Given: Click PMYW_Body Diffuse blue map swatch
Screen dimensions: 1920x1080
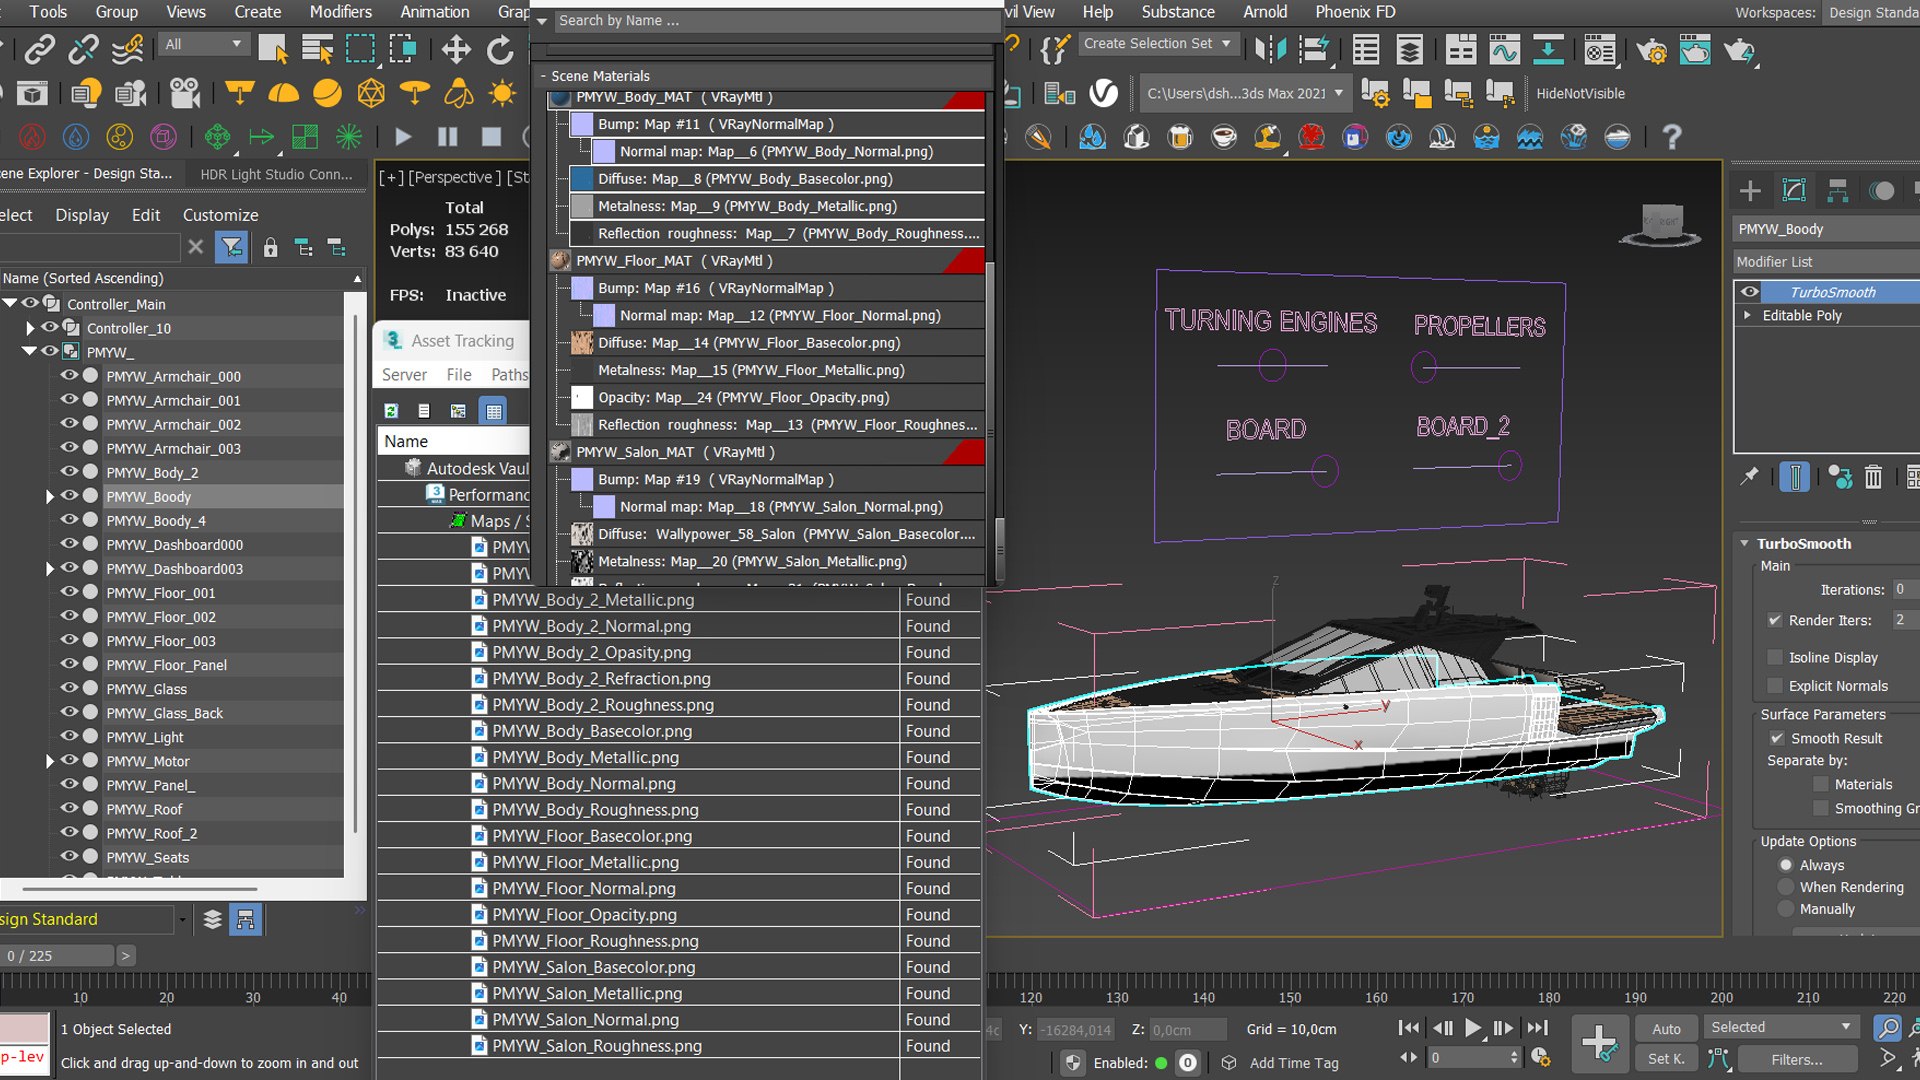Looking at the screenshot, I should click(582, 179).
